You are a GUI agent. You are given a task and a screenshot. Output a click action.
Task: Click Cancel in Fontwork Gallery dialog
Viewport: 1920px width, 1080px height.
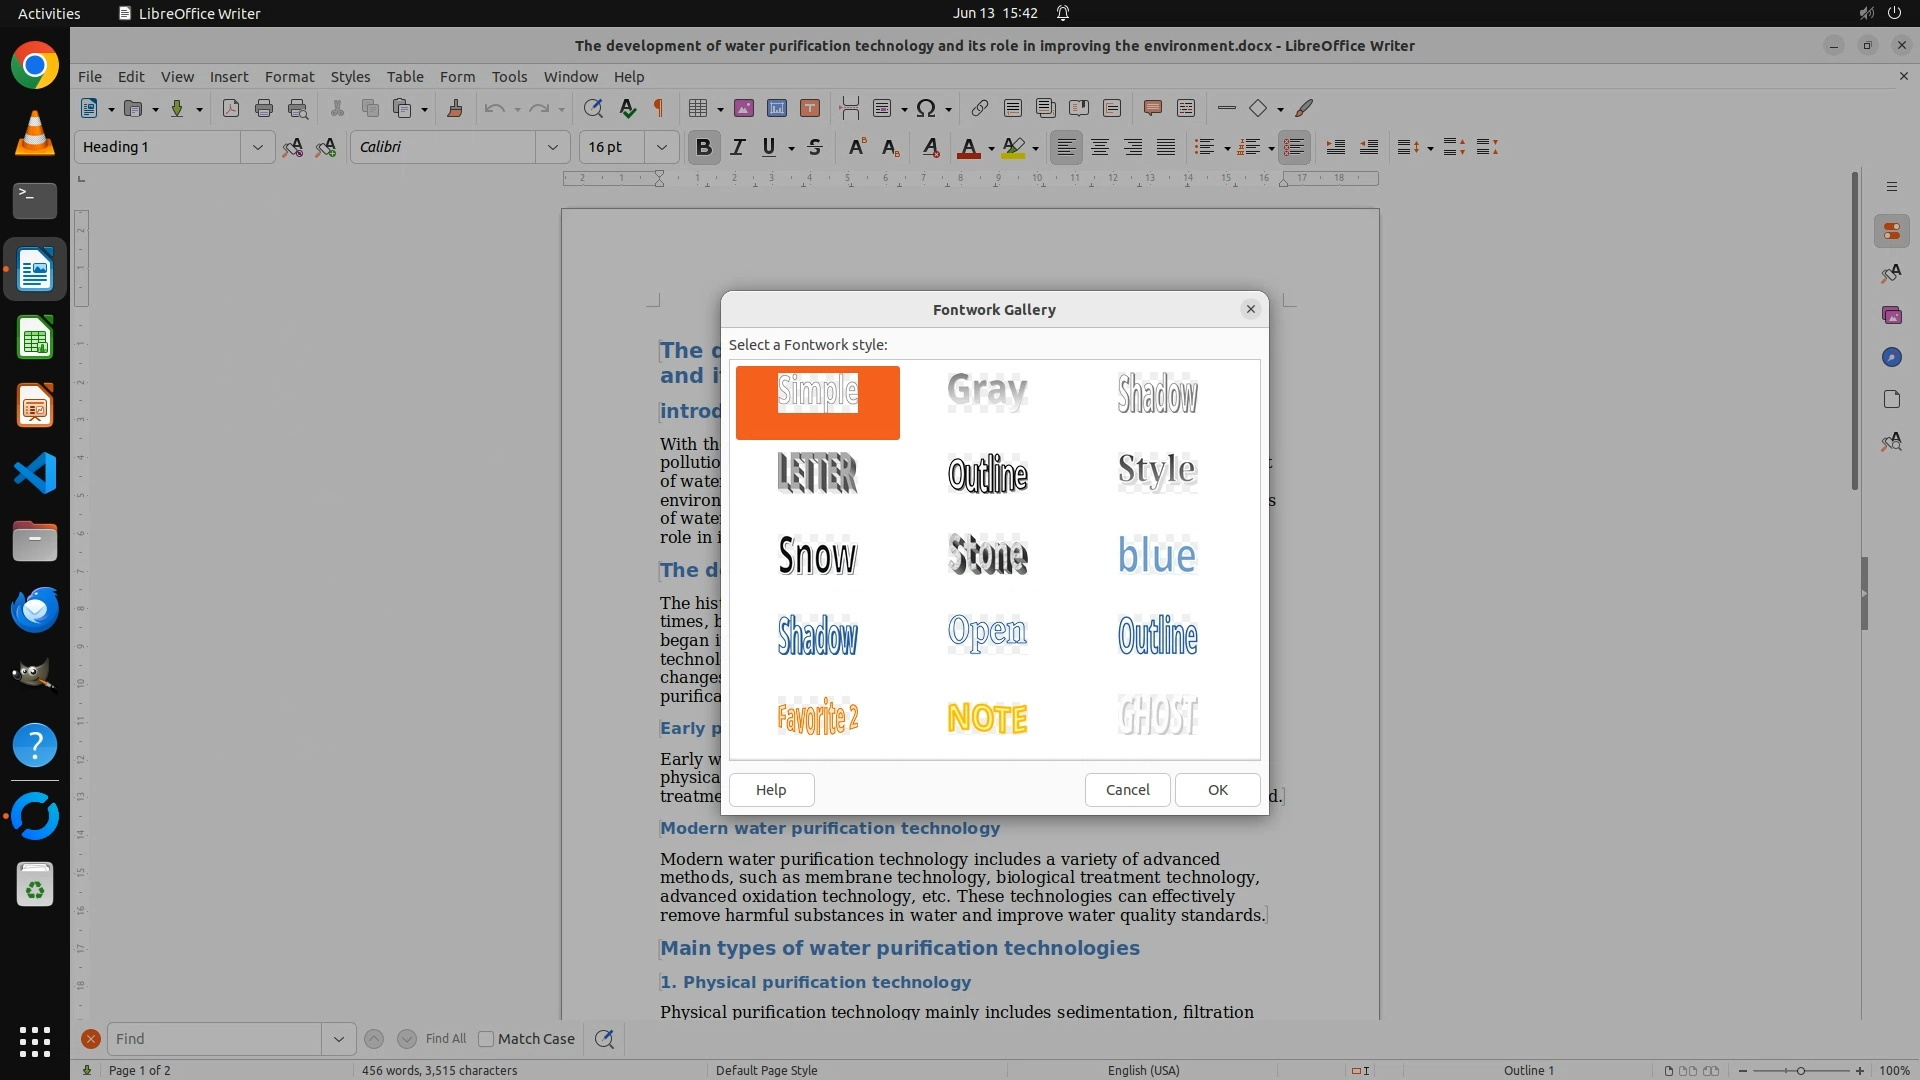[1127, 789]
